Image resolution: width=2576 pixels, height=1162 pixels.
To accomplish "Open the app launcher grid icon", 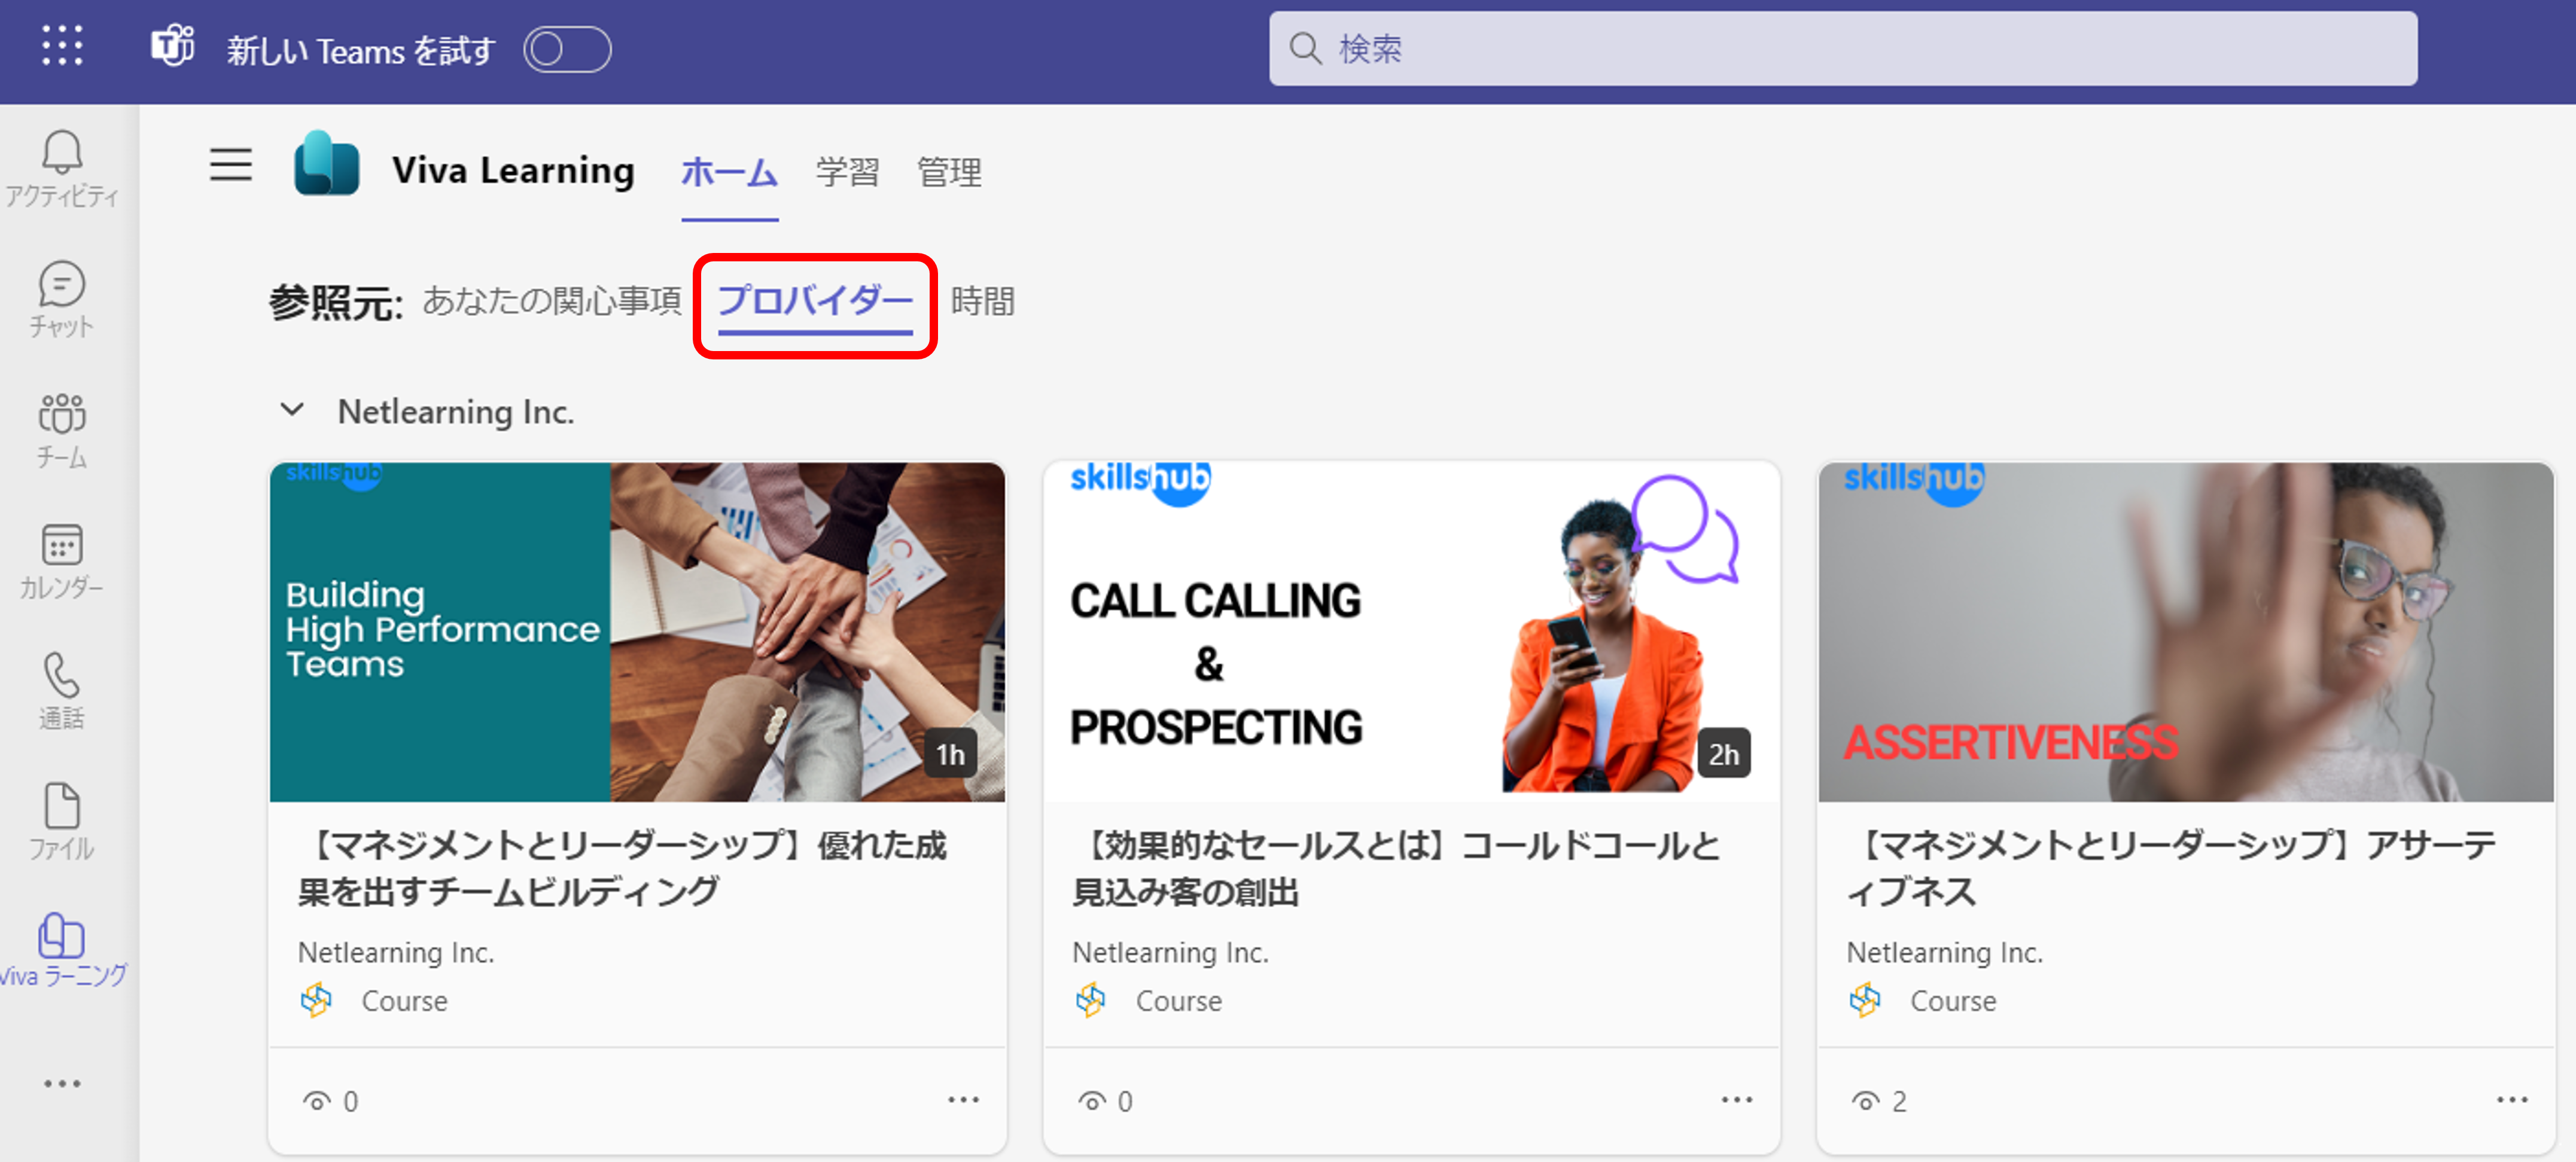I will pyautogui.click(x=62, y=46).
